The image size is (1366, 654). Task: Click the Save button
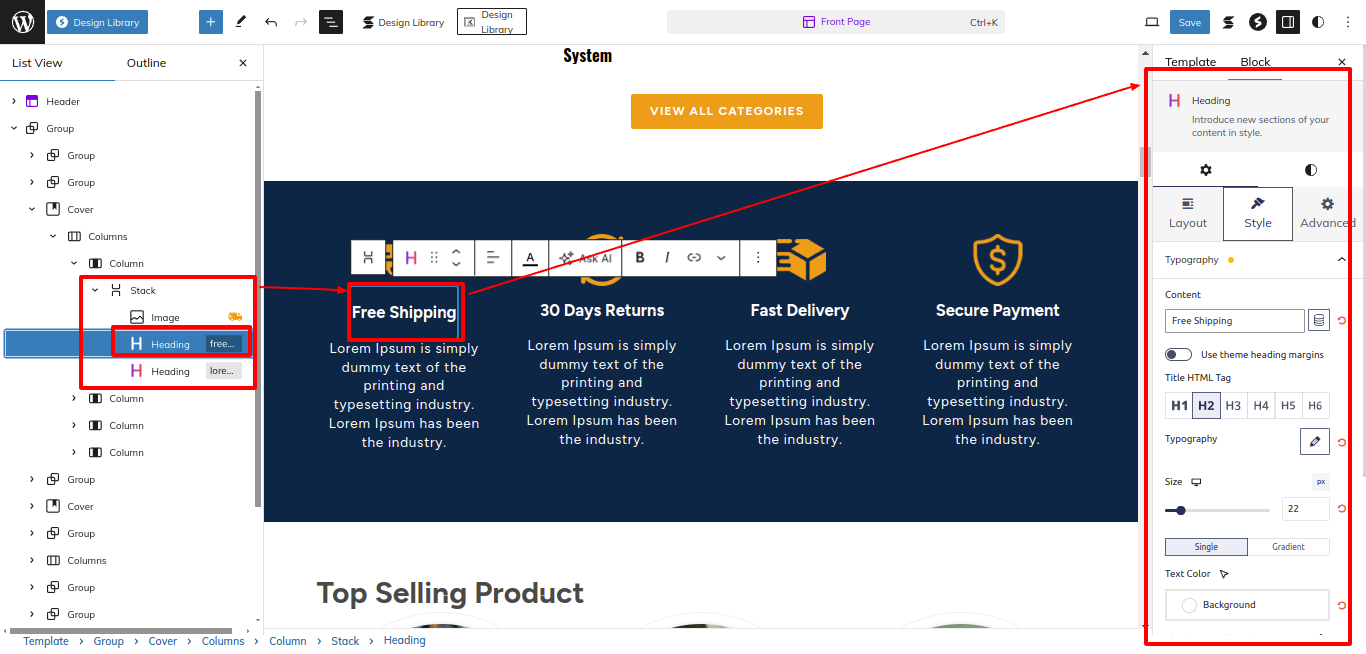pos(1190,22)
